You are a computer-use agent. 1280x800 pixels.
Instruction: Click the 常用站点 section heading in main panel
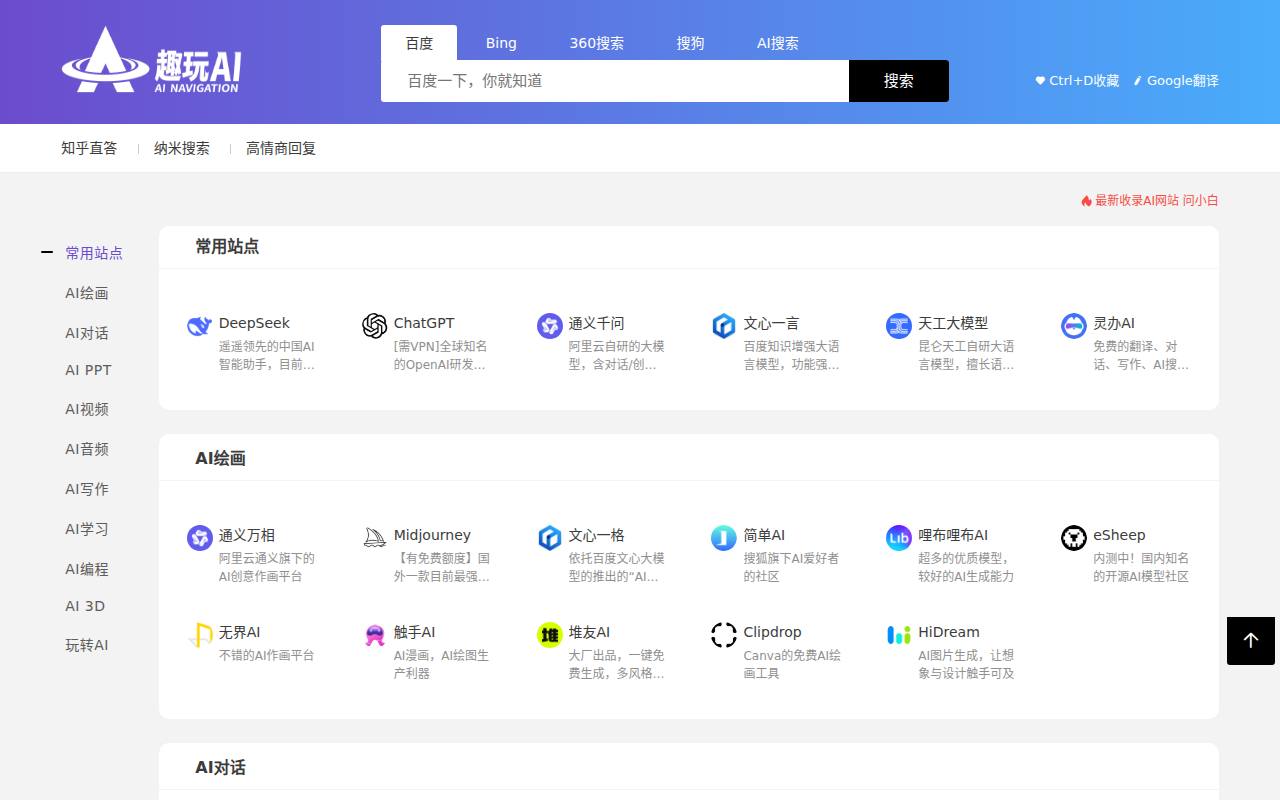tap(227, 247)
